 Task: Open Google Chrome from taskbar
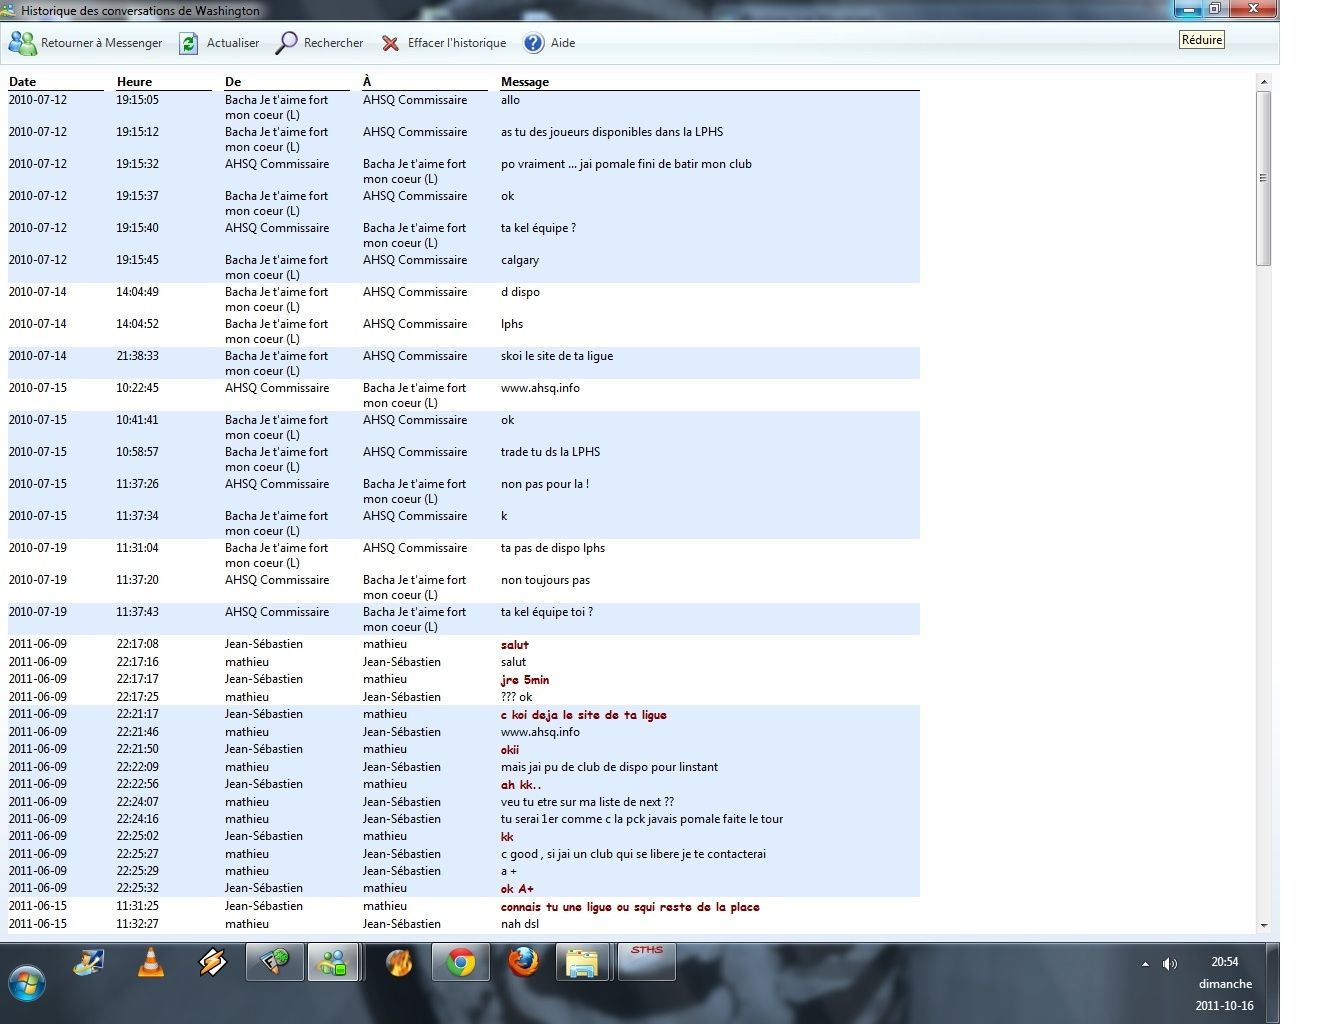coord(460,962)
